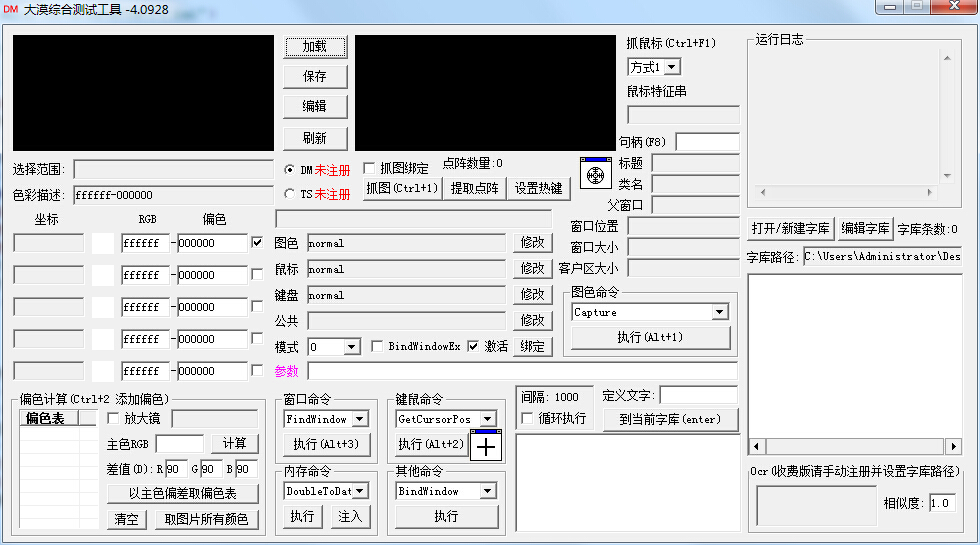Viewport: 980px width, 545px height.
Task: Check the third row 偏色 checkbox
Action: 257,306
